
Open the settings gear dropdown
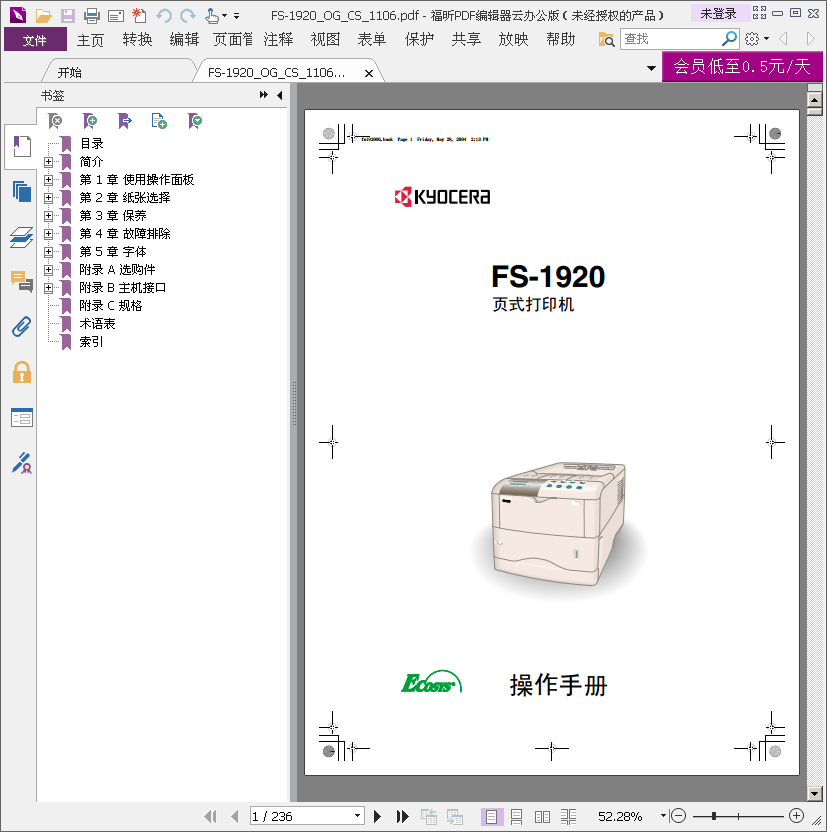pos(757,39)
